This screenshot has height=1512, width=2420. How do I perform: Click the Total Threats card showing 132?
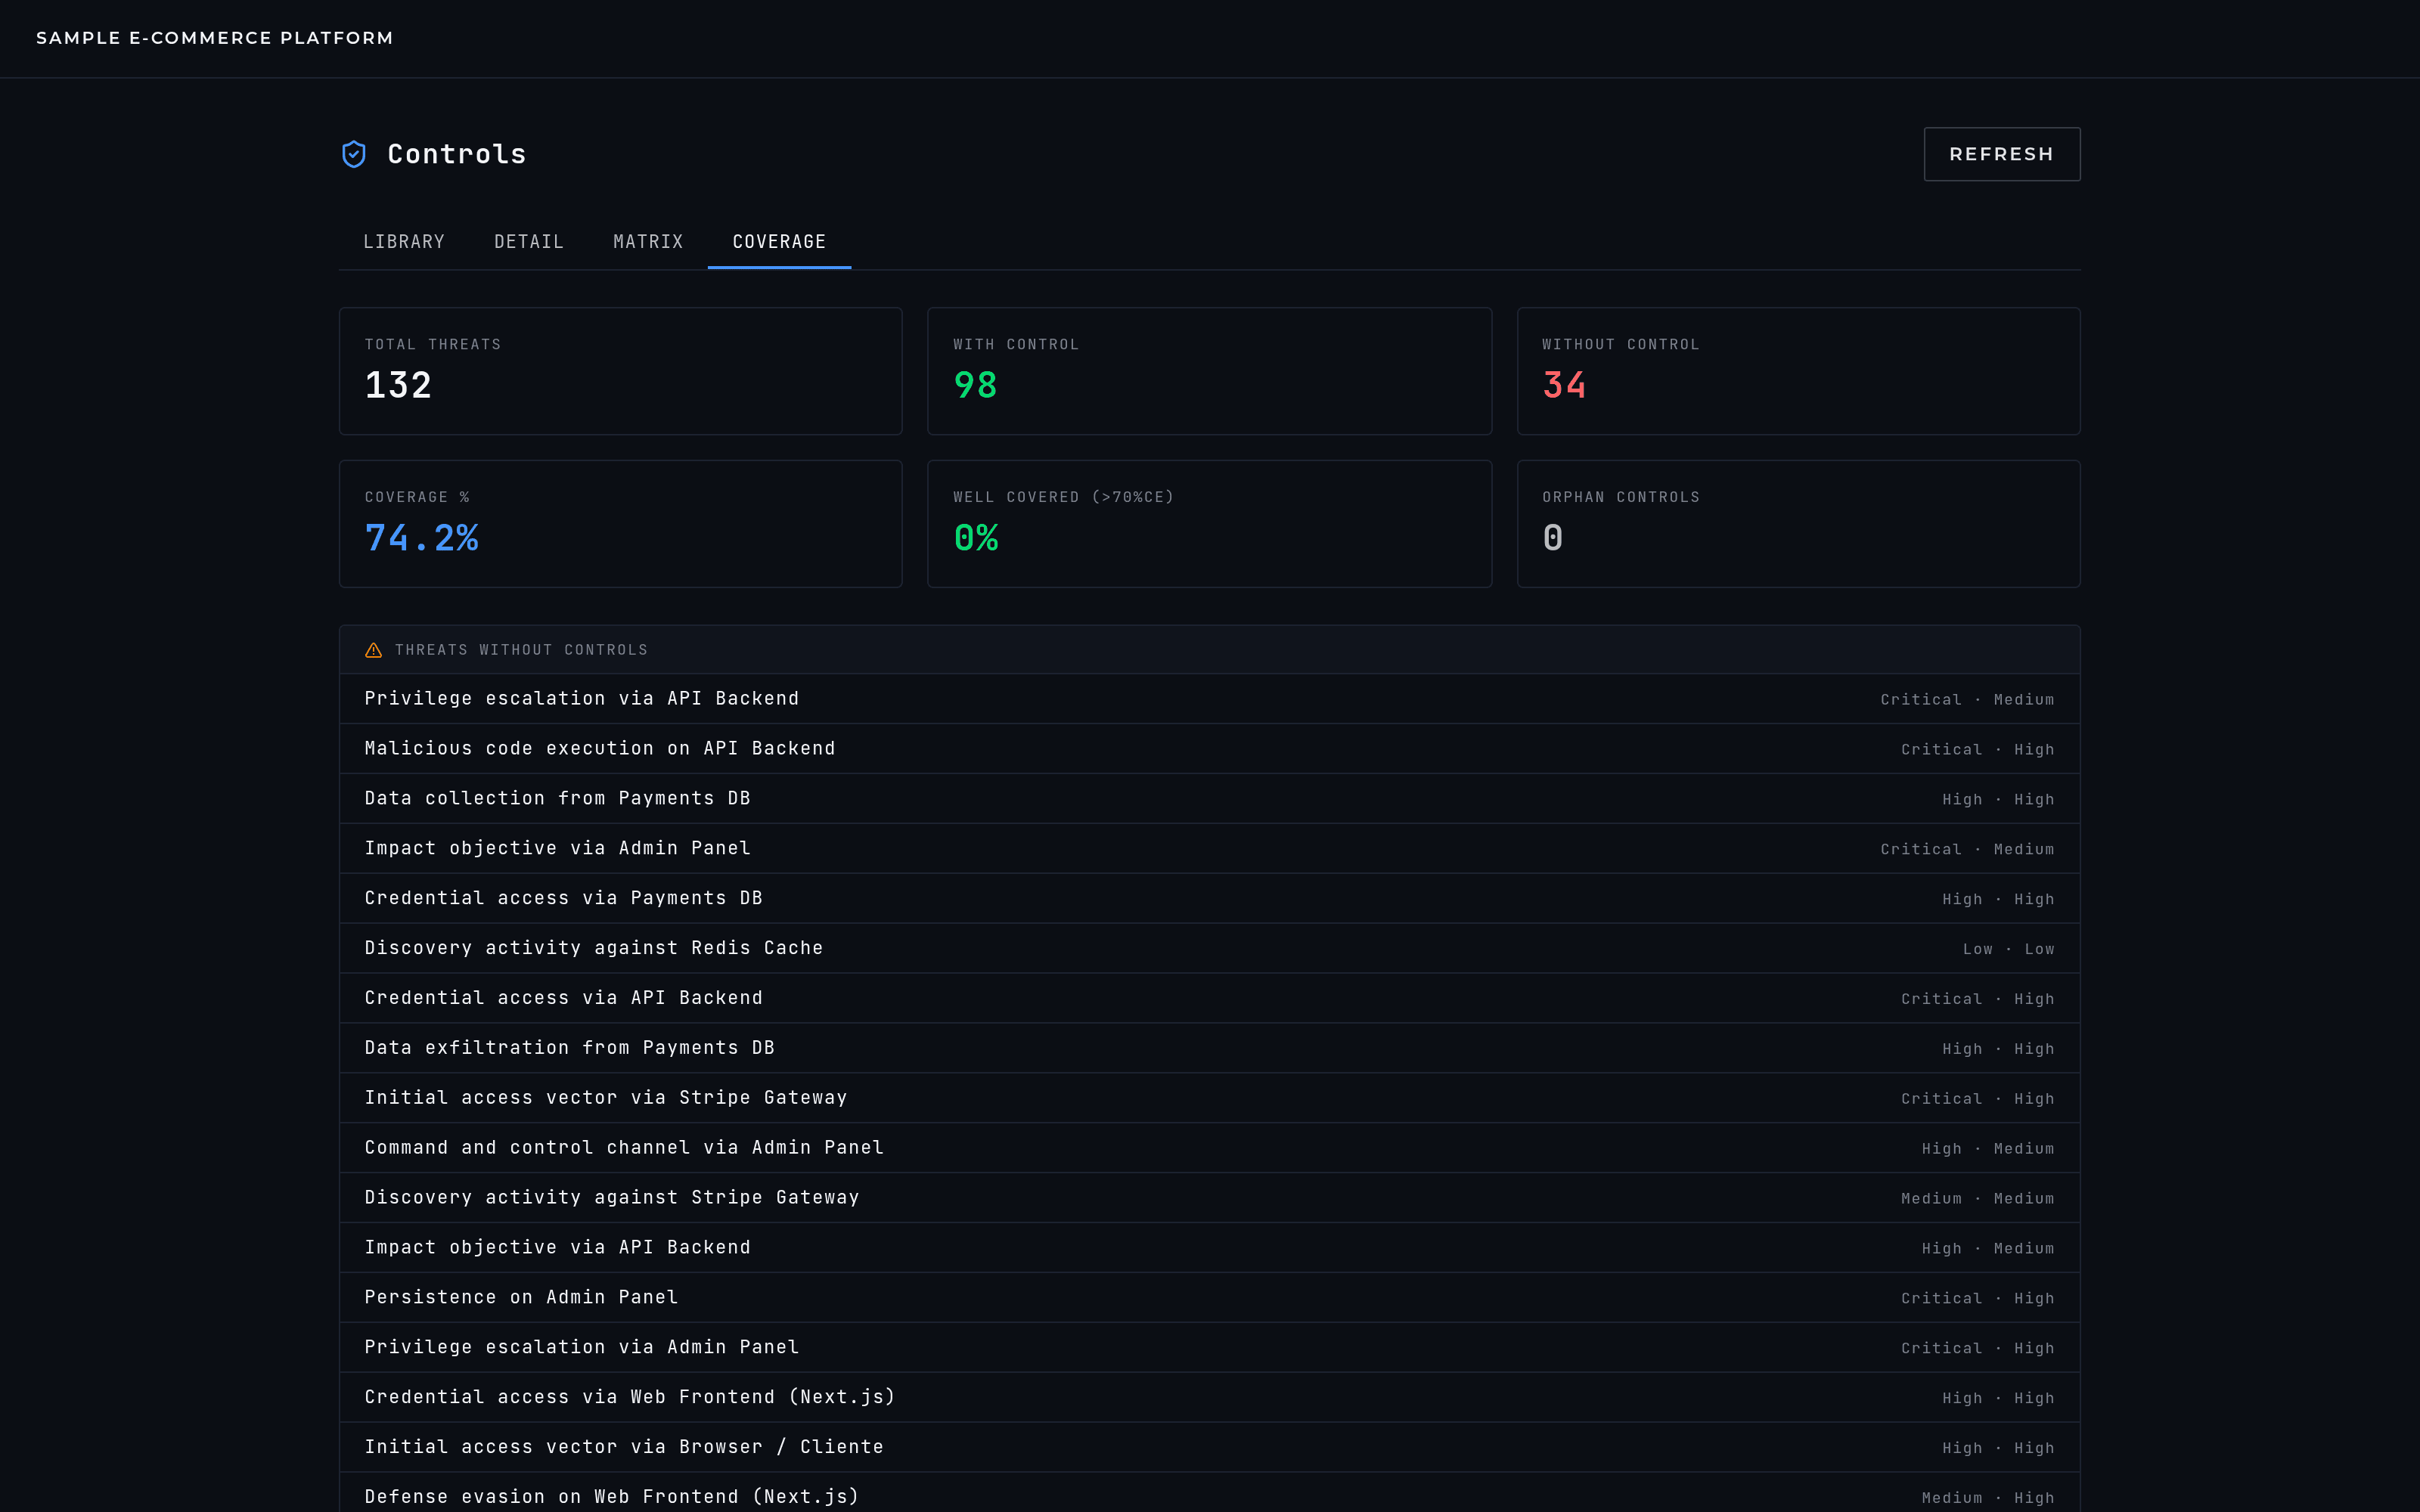pos(621,371)
